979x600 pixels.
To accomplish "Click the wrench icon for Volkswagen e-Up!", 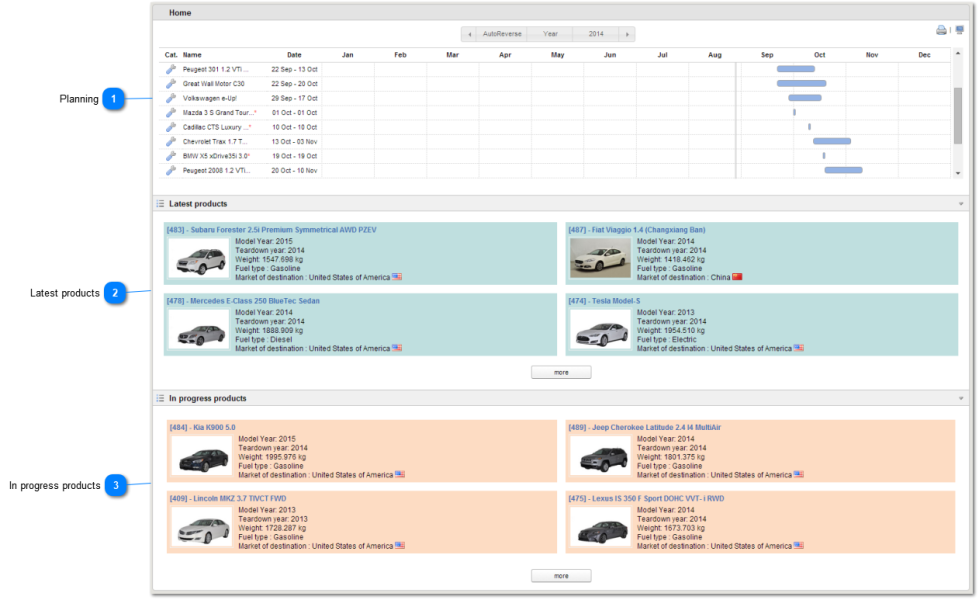I will pyautogui.click(x=170, y=98).
